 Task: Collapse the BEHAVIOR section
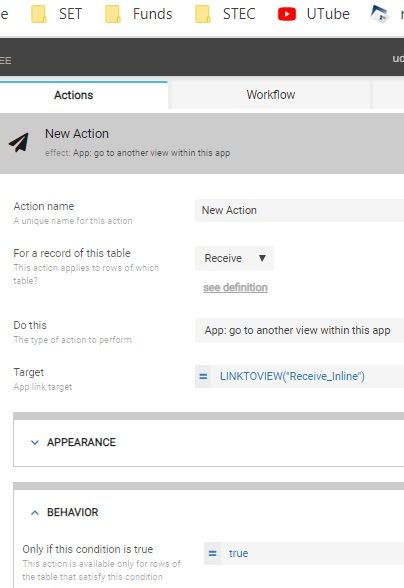coord(35,513)
